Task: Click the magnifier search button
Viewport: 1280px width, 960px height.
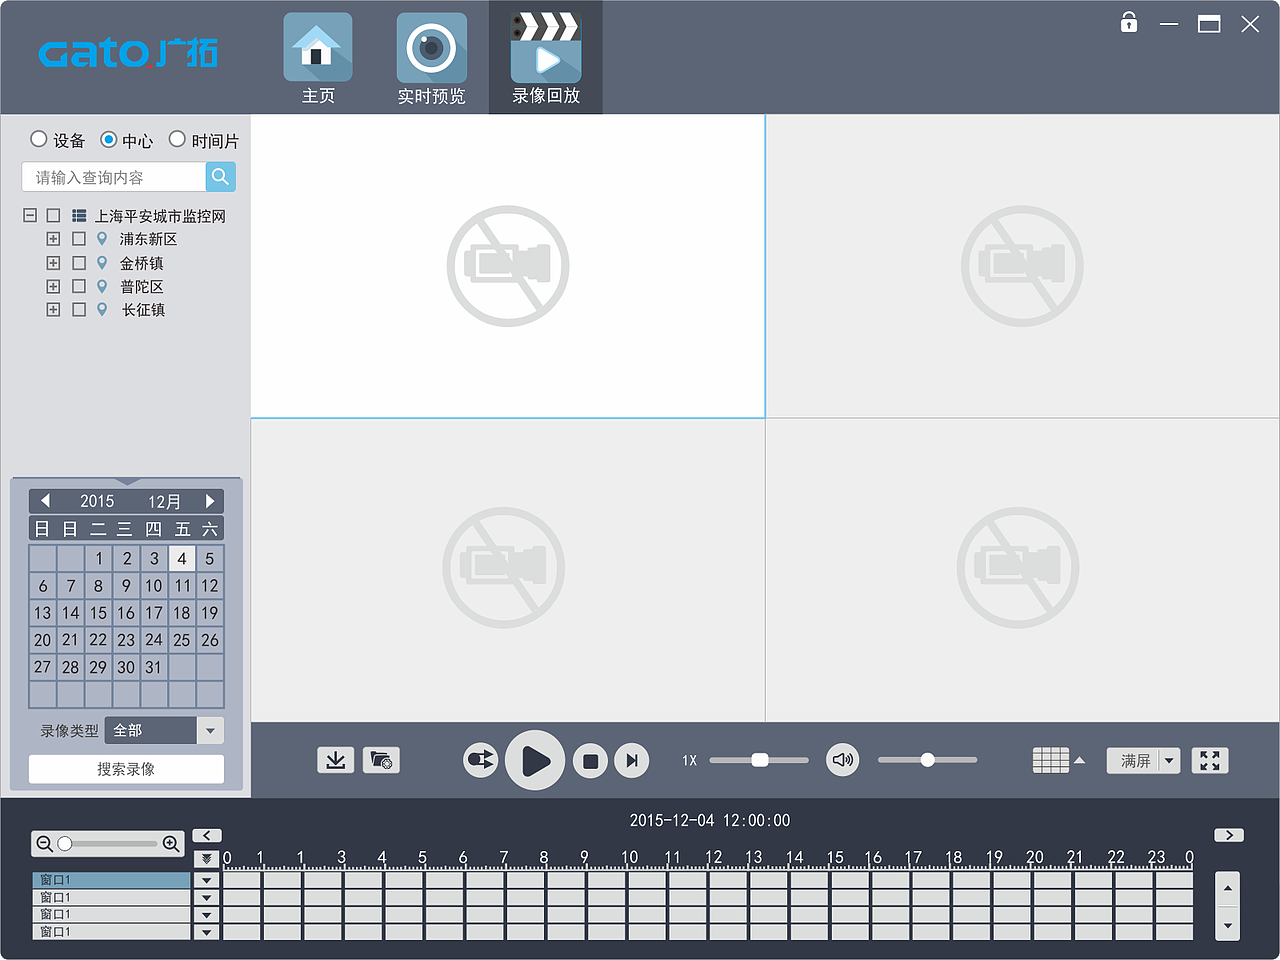Action: click(221, 177)
